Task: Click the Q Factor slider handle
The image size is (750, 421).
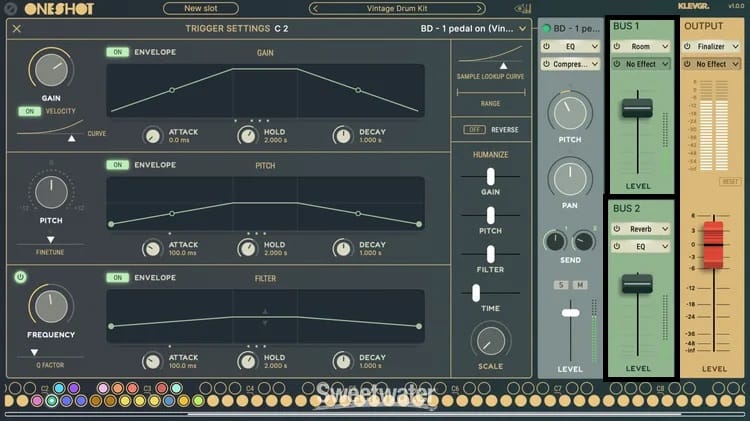Action: pos(34,352)
